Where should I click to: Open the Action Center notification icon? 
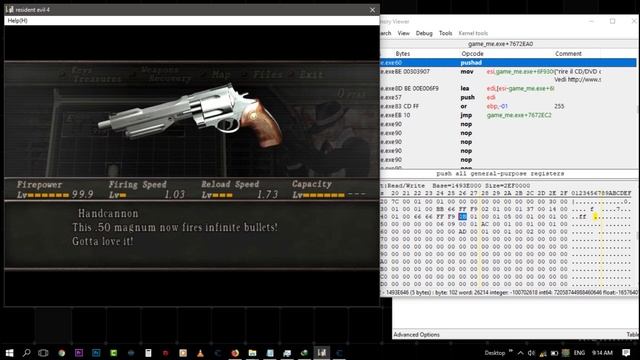[626, 353]
